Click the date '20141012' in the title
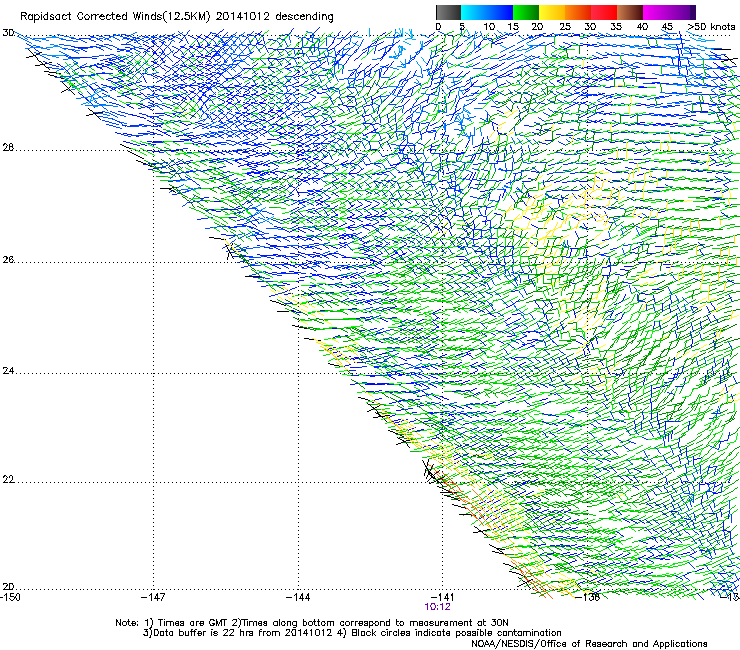The width and height of the screenshot is (740, 650). click(243, 16)
